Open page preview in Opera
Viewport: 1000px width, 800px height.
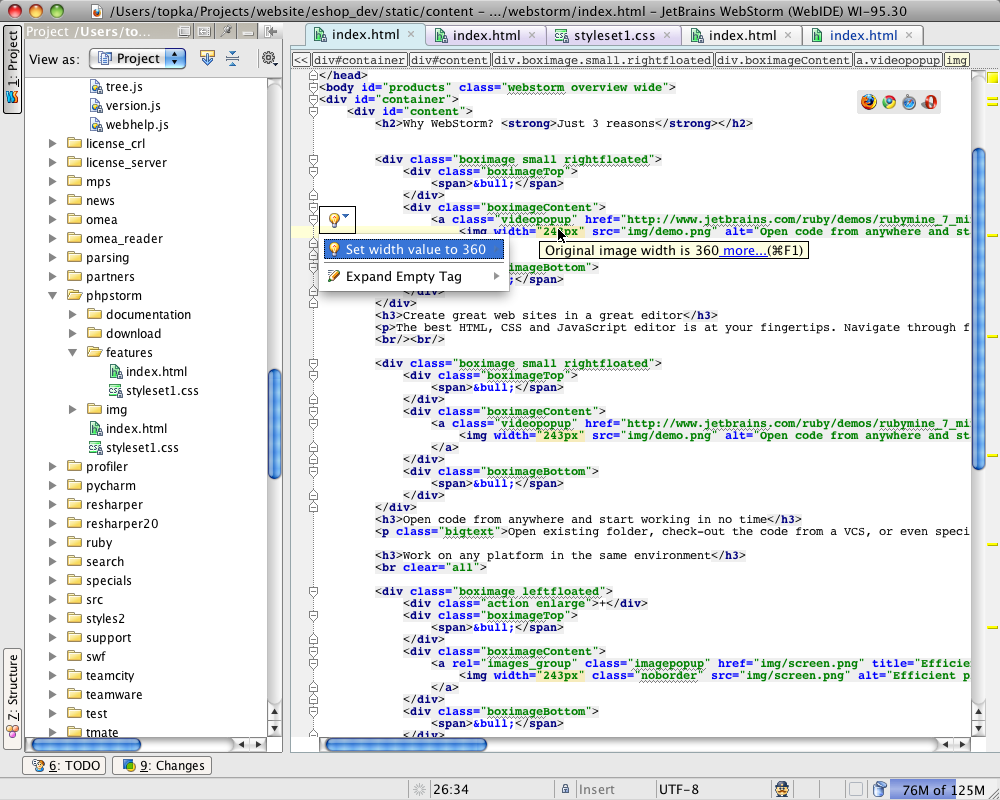[x=929, y=102]
